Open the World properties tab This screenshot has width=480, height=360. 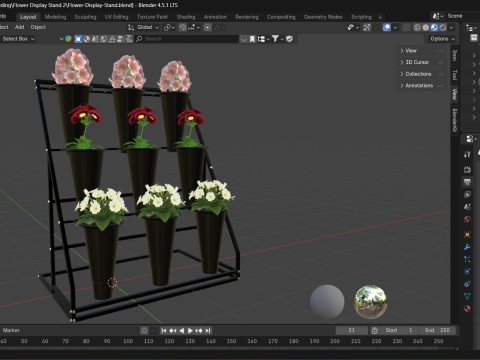467,219
